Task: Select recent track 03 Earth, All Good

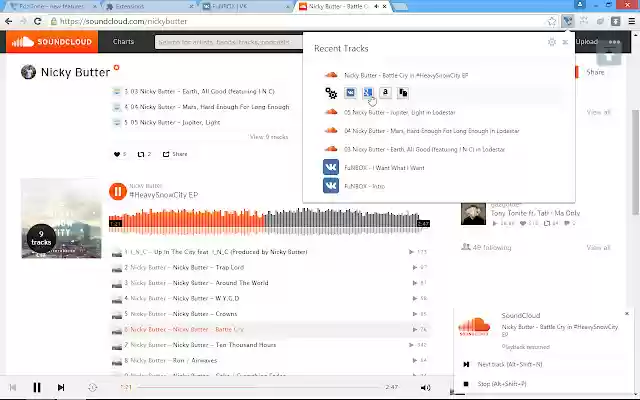Action: [x=424, y=149]
